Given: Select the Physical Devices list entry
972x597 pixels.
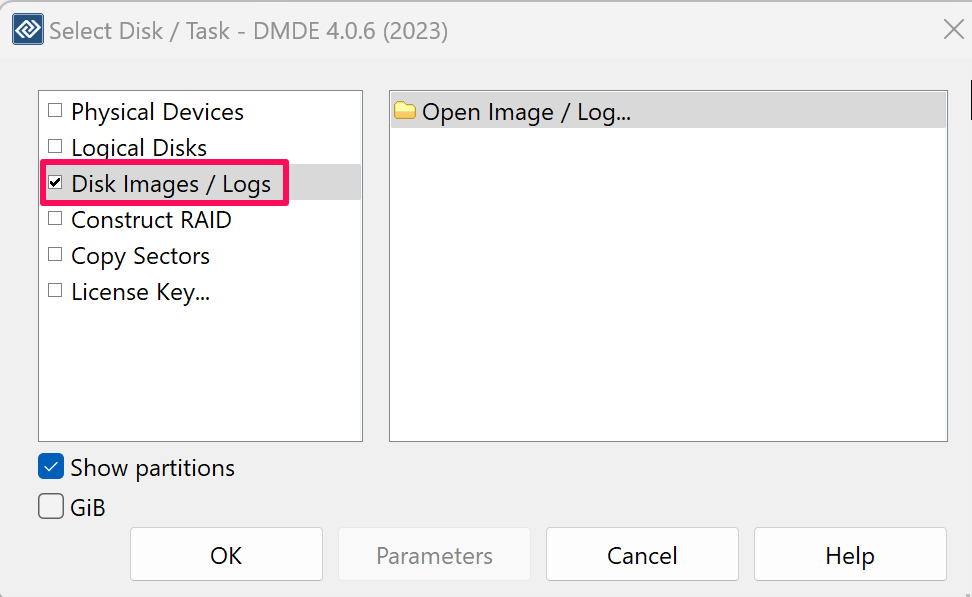Looking at the screenshot, I should coord(157,112).
